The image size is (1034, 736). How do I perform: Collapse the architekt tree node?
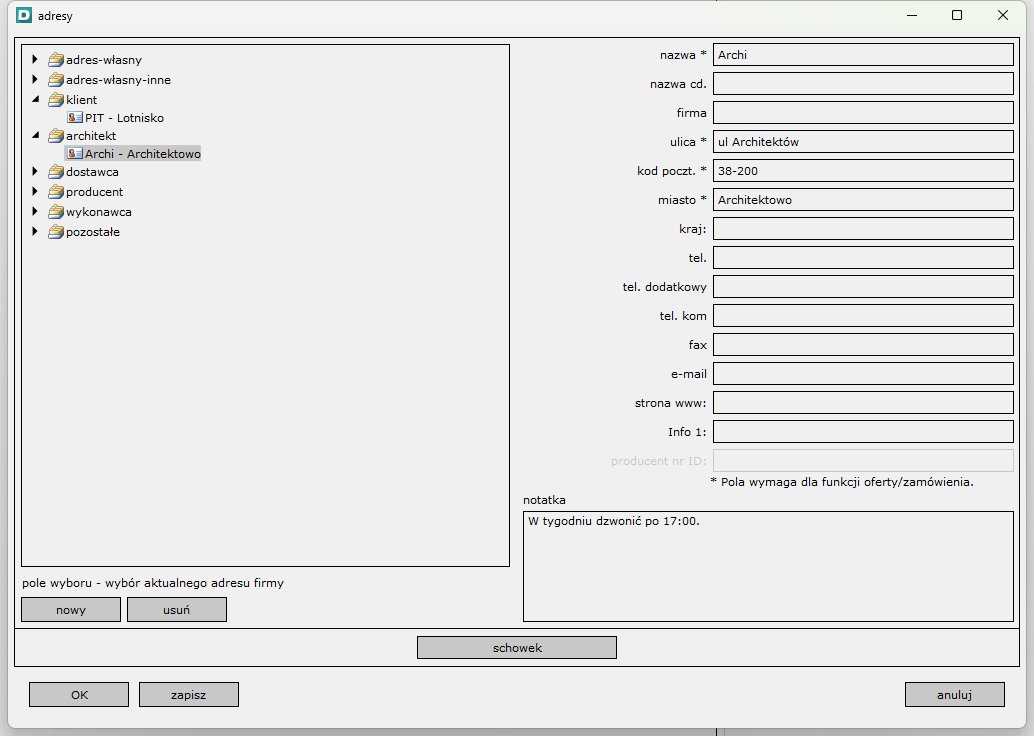pyautogui.click(x=35, y=136)
